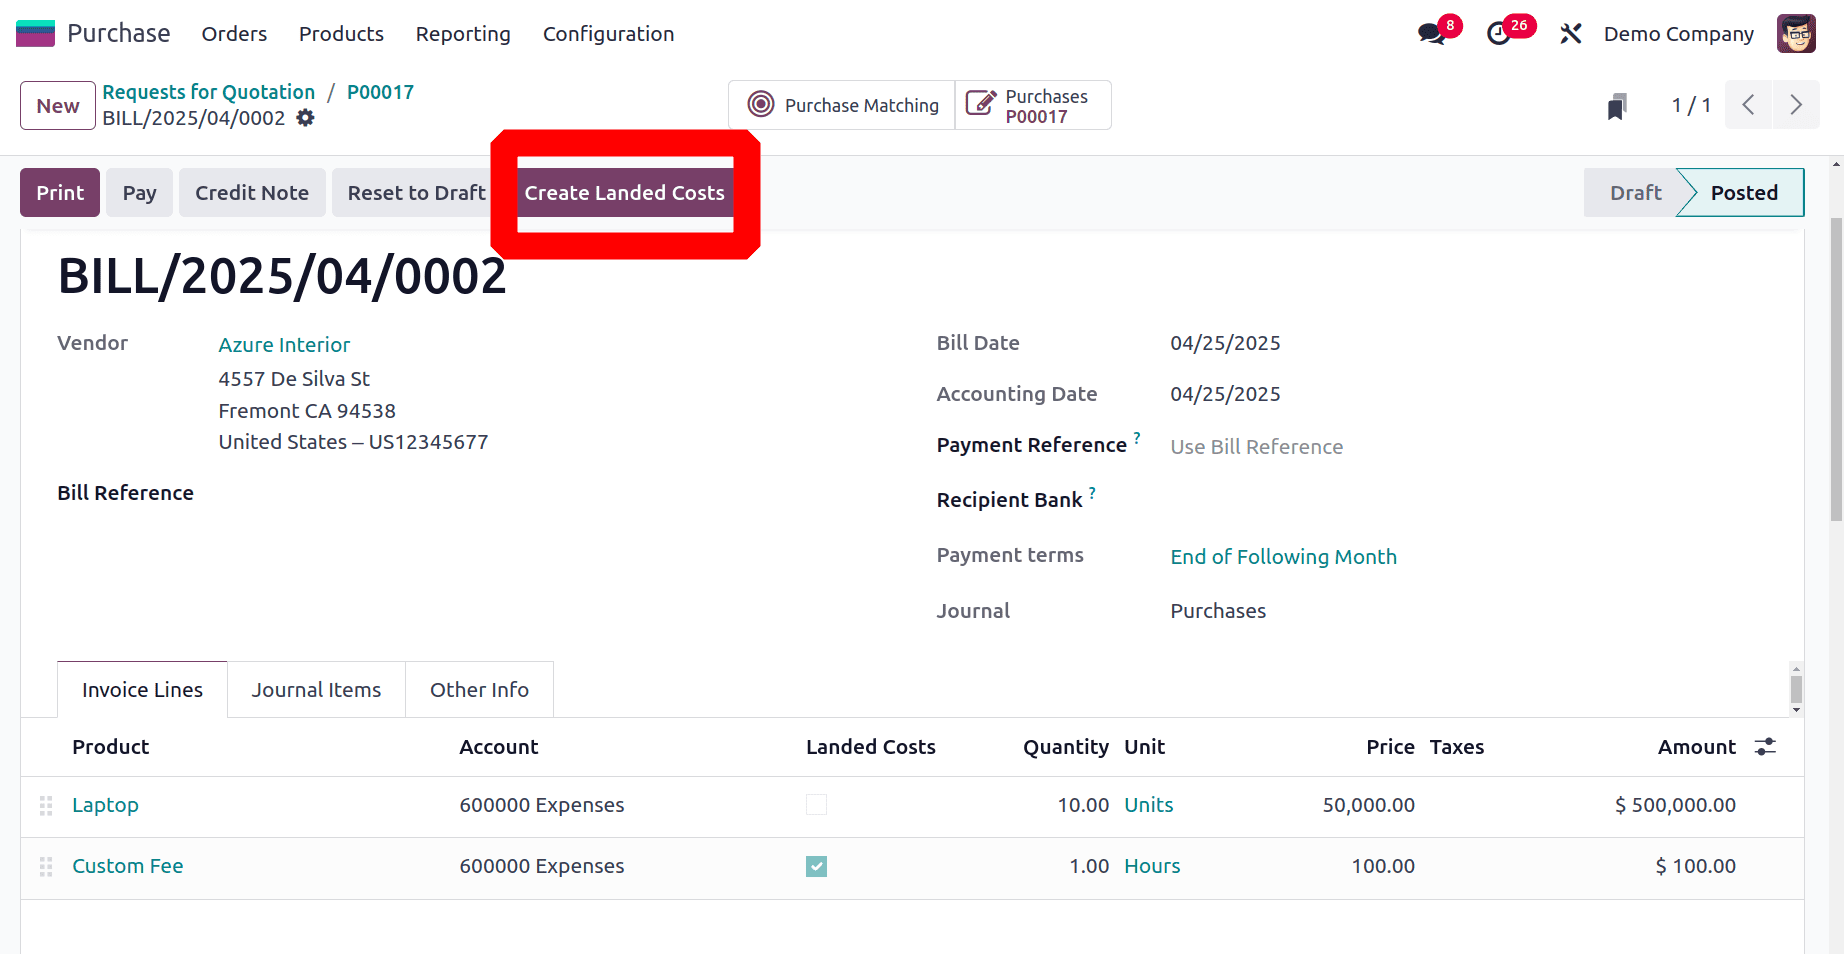This screenshot has height=954, width=1844.
Task: Click Custom Fee account 600000 Expenses
Action: [541, 866]
